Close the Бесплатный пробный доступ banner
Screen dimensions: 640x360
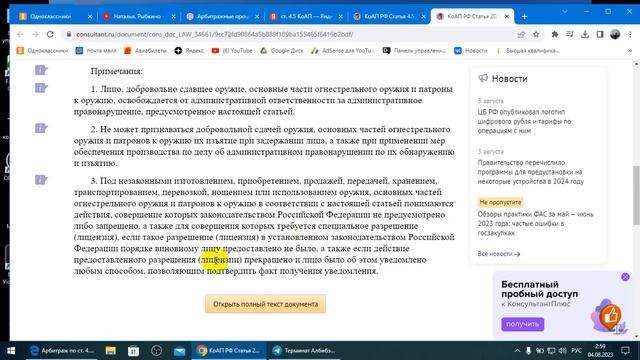(625, 277)
